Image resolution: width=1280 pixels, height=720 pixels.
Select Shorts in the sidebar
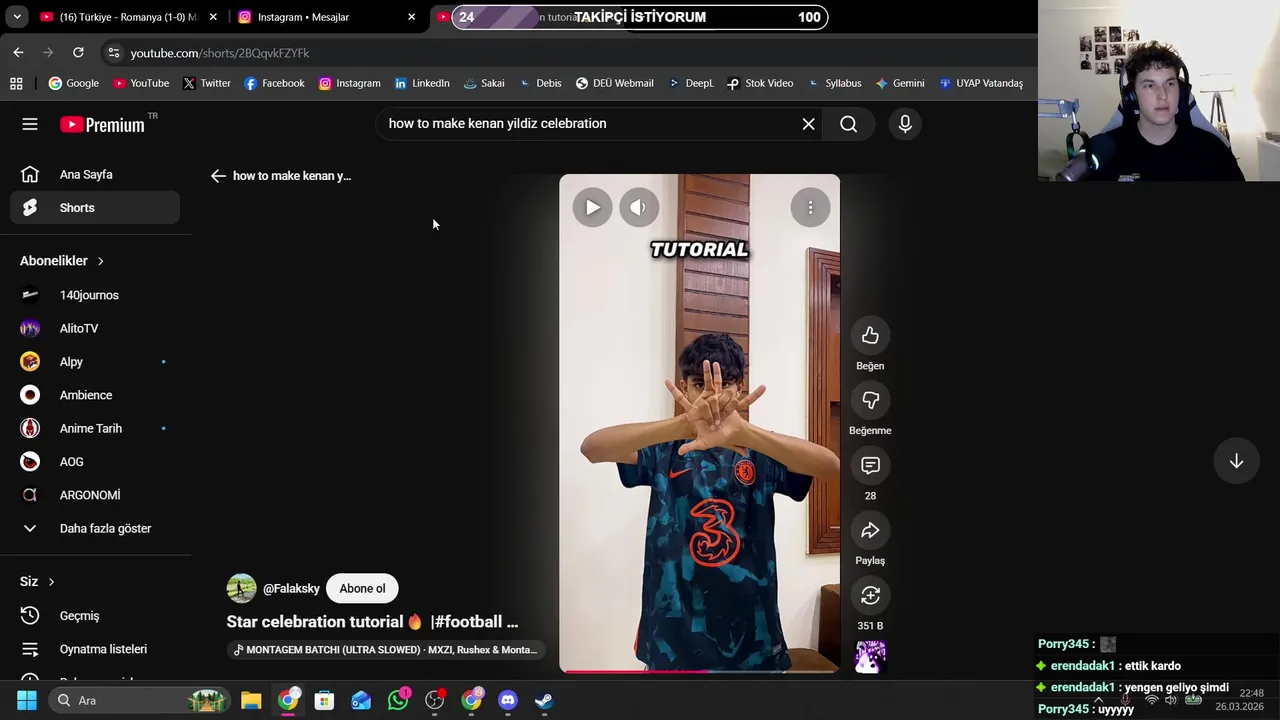[95, 208]
